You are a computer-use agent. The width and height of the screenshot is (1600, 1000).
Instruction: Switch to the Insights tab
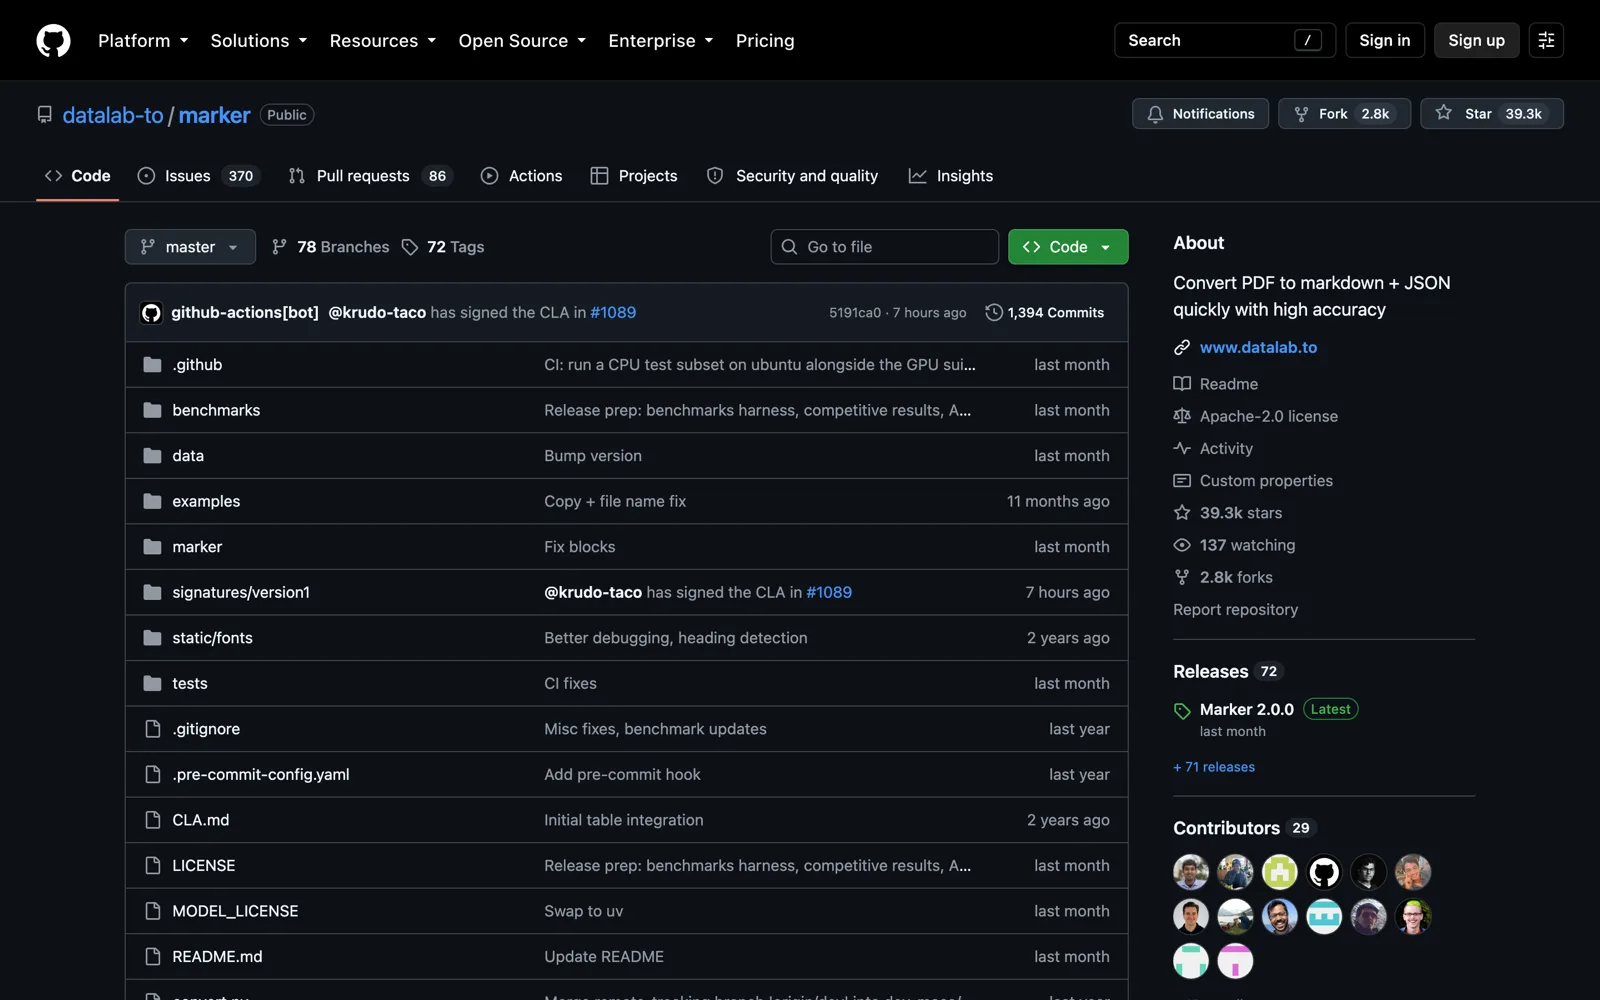tap(951, 176)
